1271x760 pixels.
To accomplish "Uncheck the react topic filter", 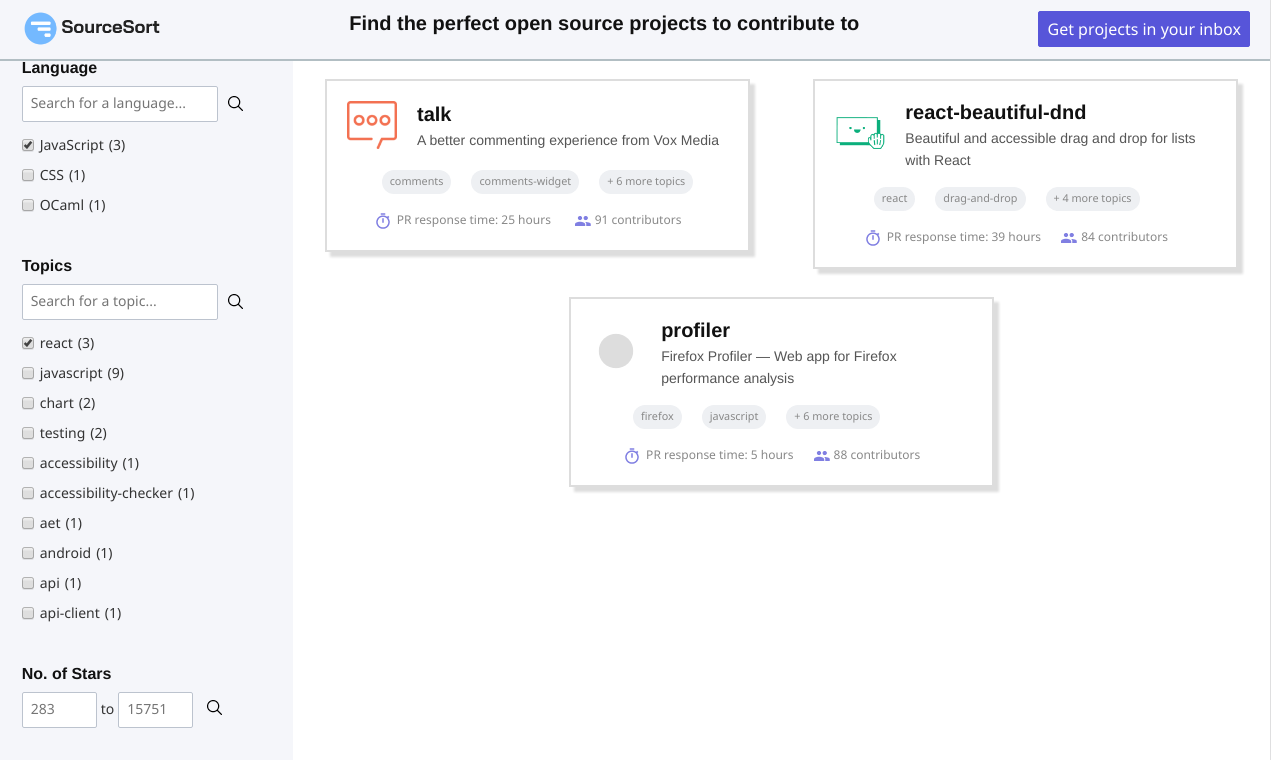I will [28, 343].
